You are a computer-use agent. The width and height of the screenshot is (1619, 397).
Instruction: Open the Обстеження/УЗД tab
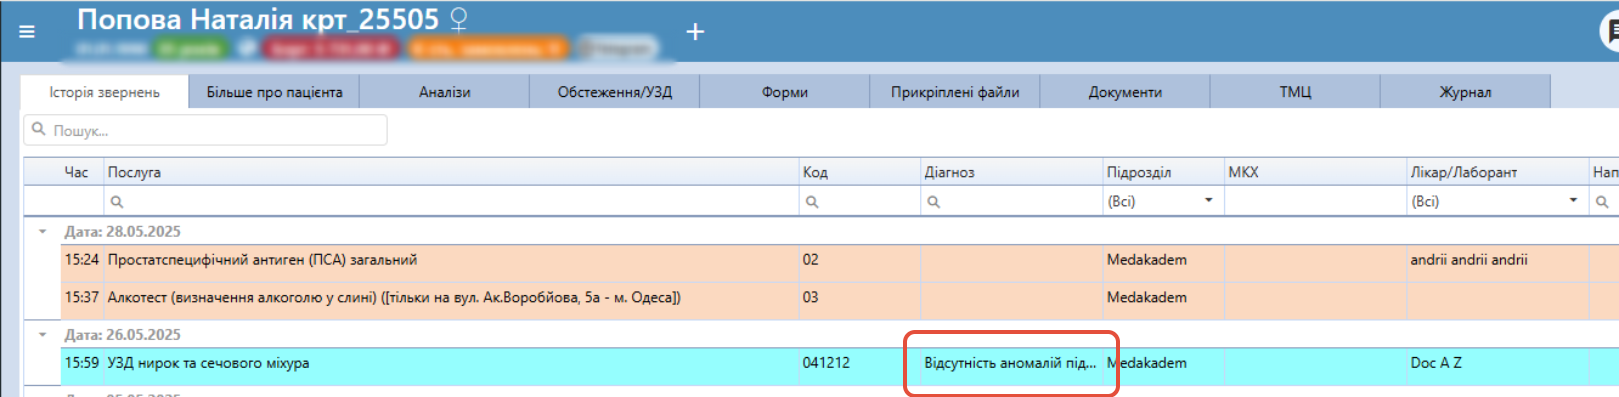point(614,92)
